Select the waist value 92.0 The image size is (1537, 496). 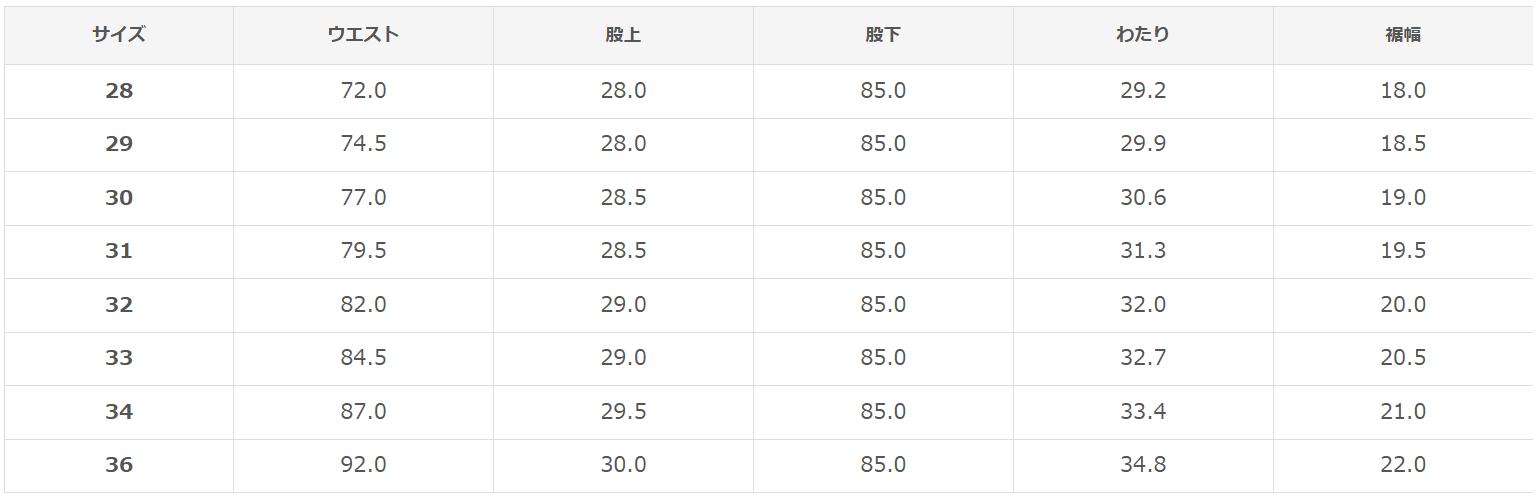pos(363,465)
